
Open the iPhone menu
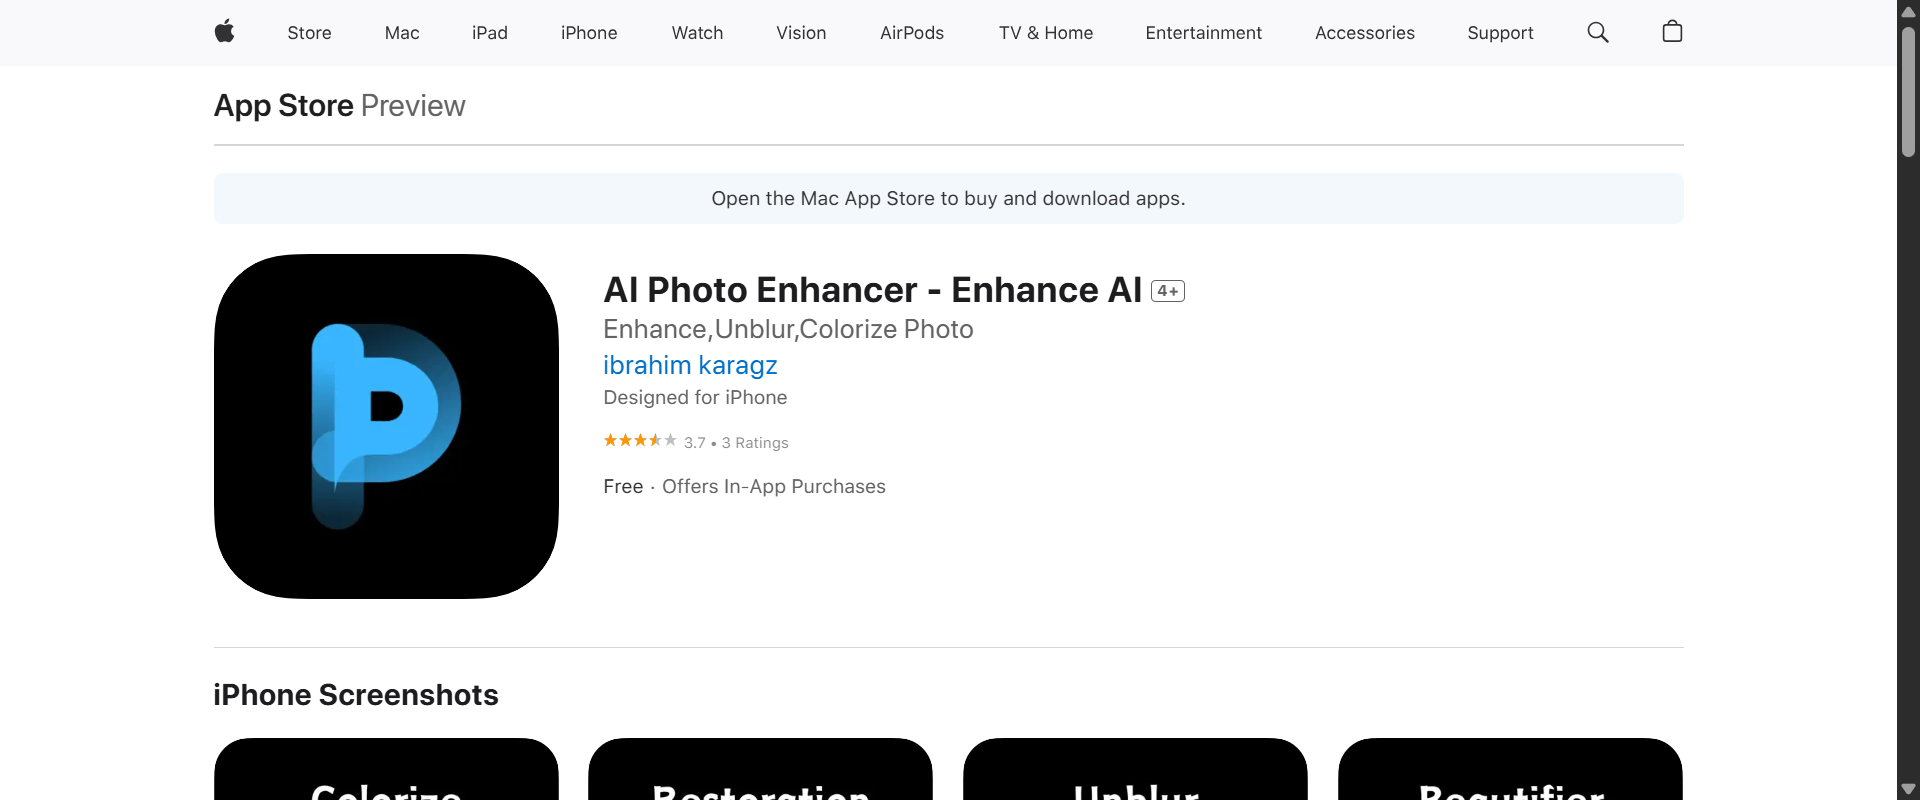click(x=589, y=32)
